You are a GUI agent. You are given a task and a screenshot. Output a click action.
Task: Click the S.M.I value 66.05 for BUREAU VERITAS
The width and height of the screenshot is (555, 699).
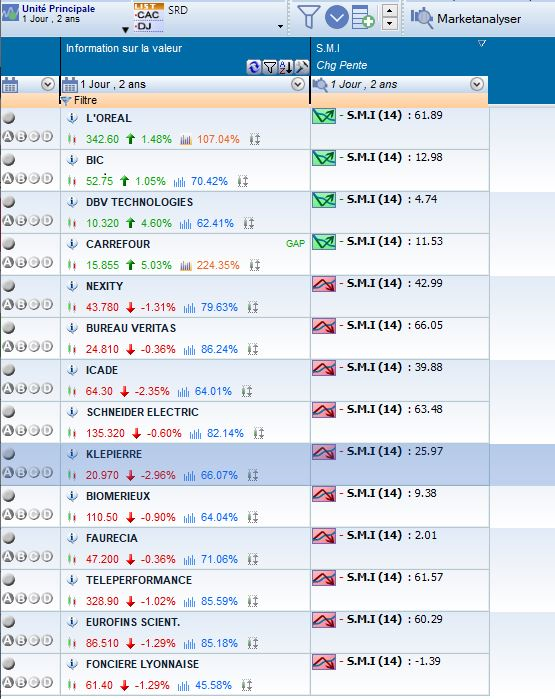tap(428, 325)
